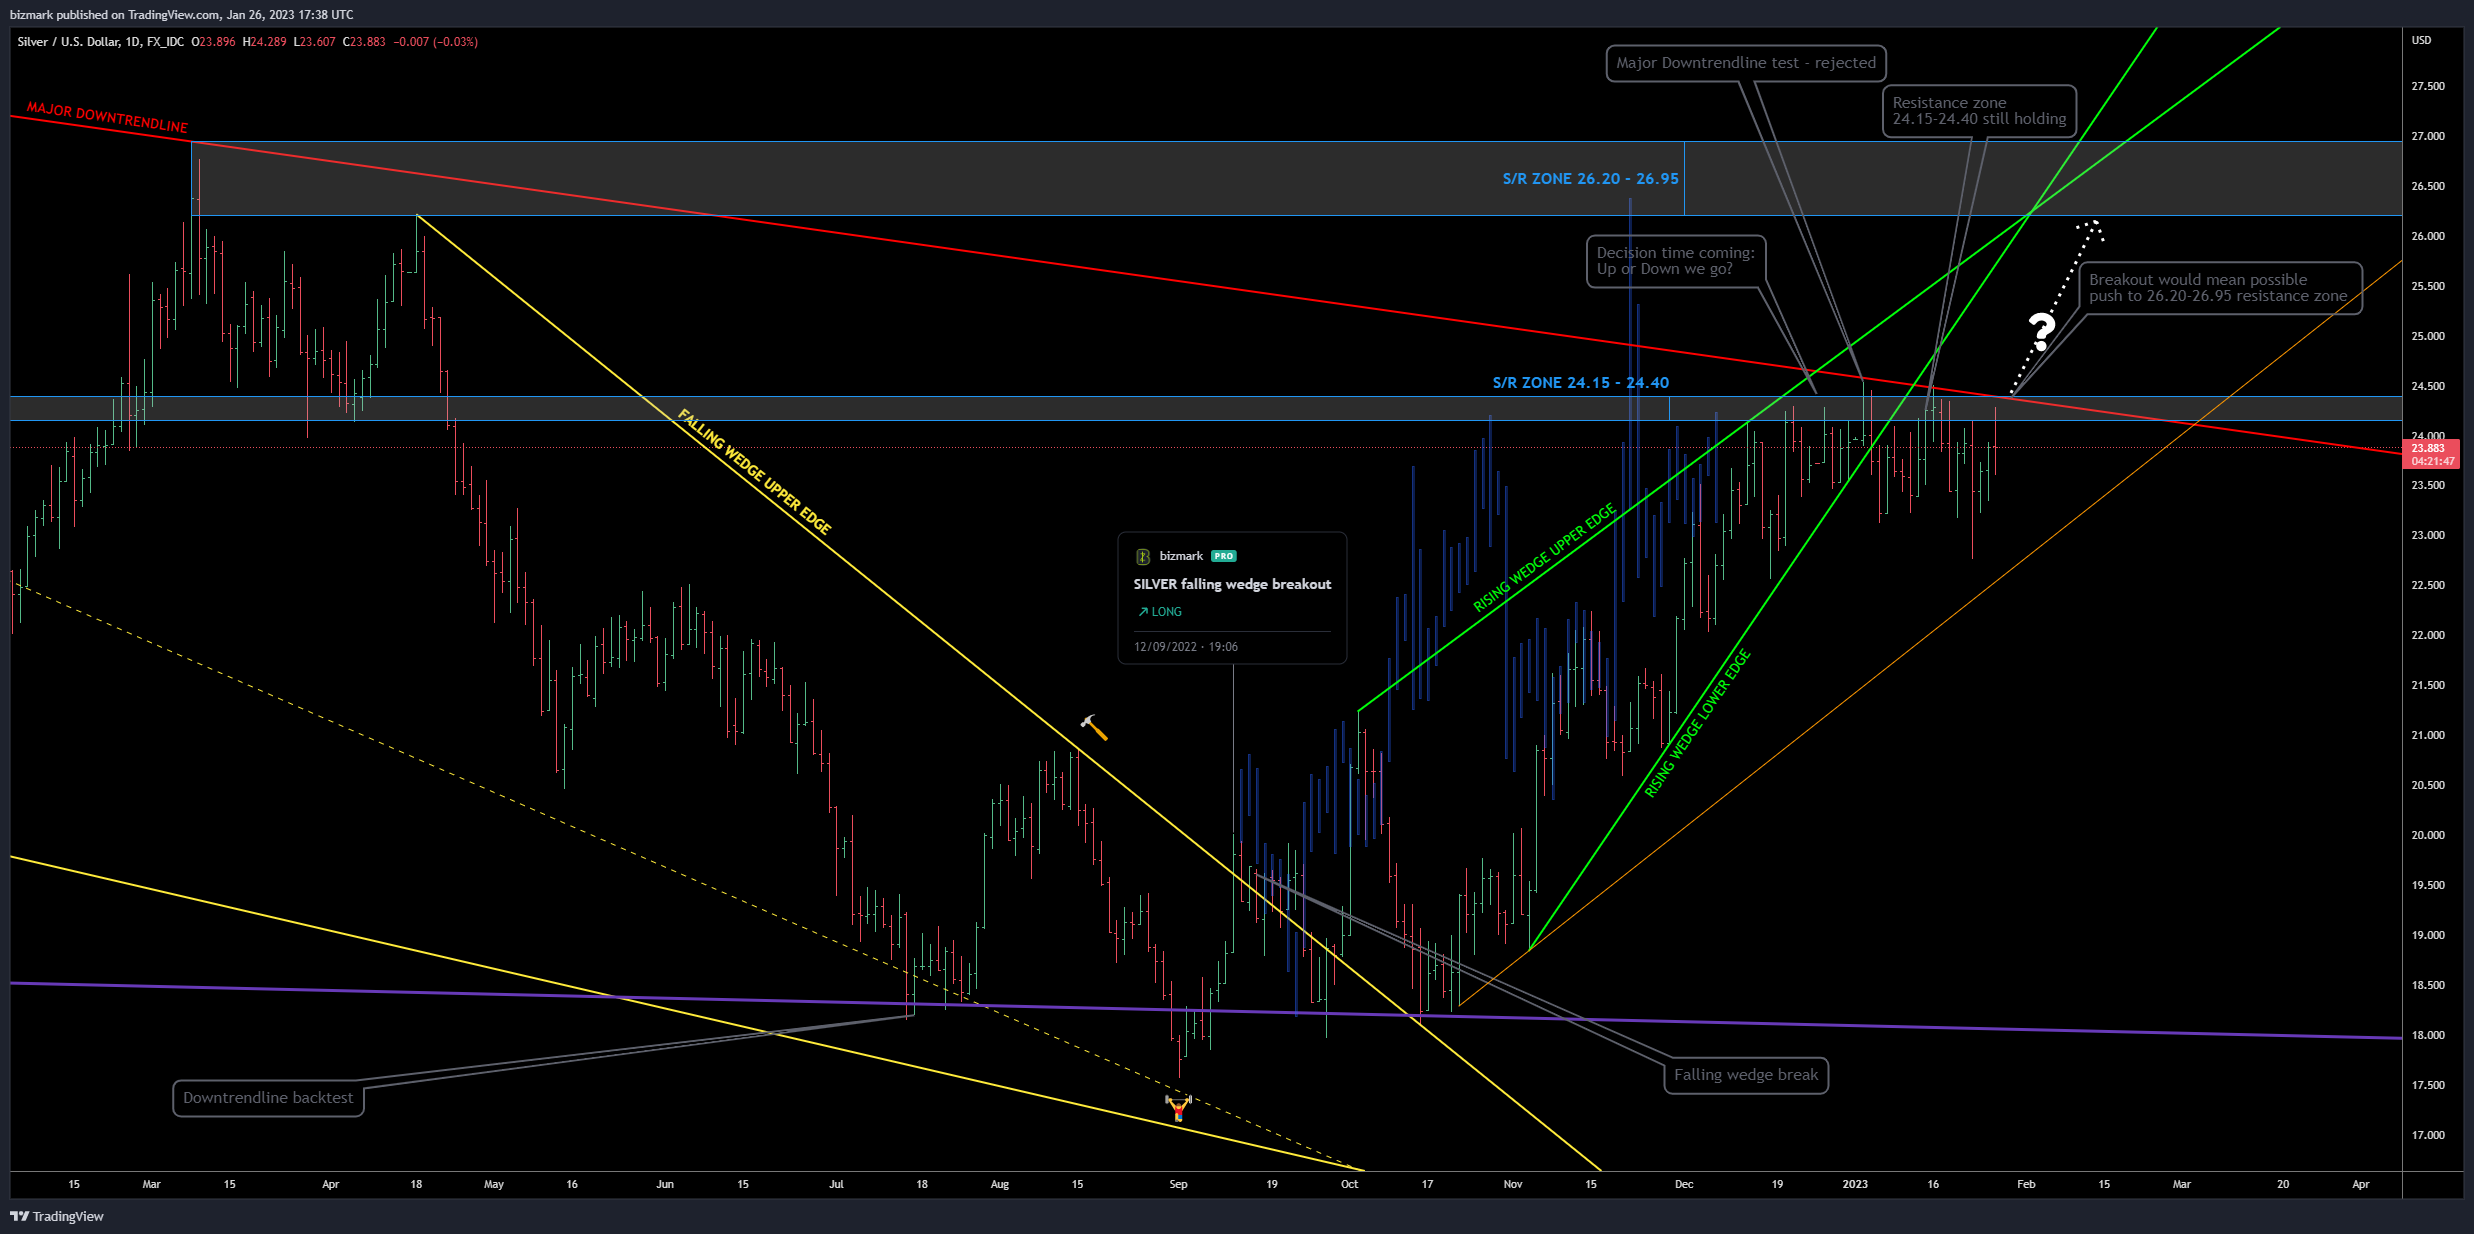Click the idea date '12/09/2022 · 19:06'
2474x1234 pixels.
pyautogui.click(x=1186, y=647)
